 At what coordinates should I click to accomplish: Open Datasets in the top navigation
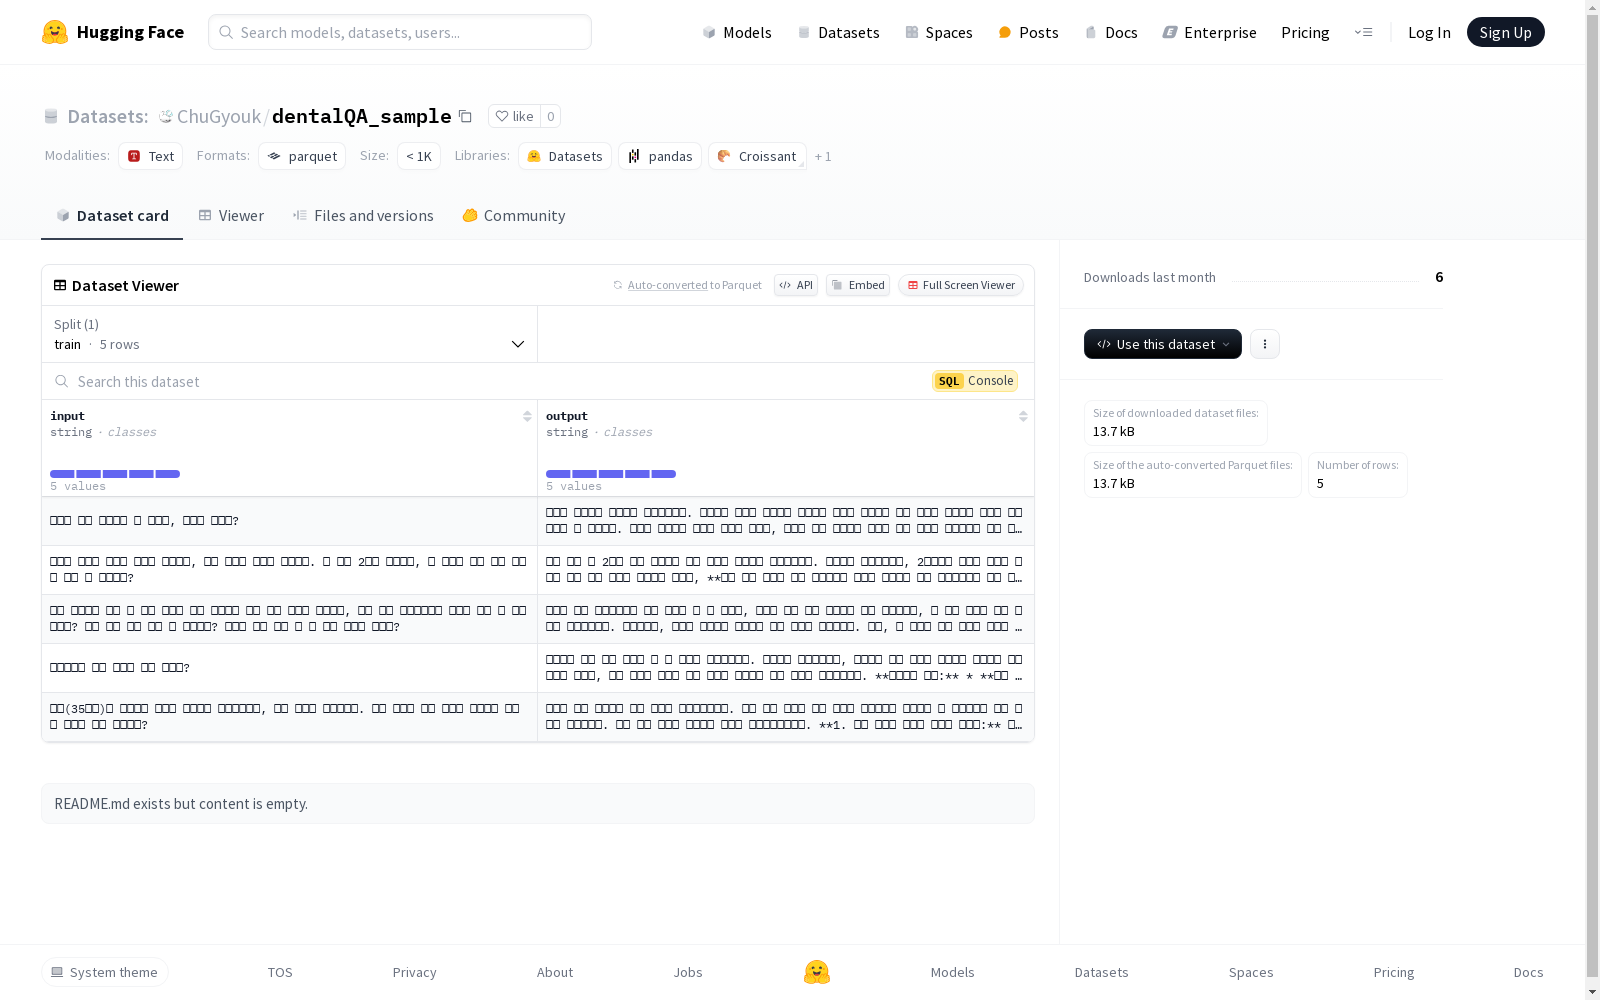coord(838,32)
